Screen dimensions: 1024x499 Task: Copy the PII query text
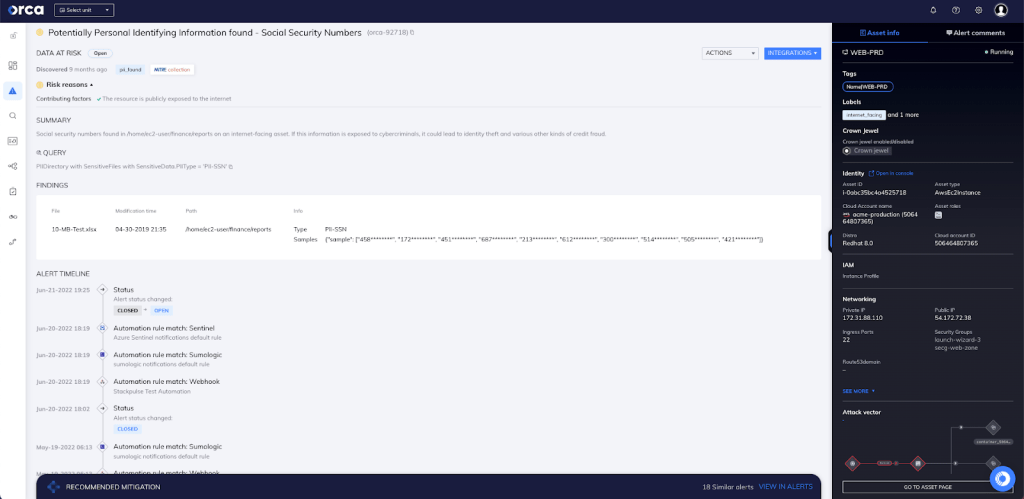click(230, 166)
